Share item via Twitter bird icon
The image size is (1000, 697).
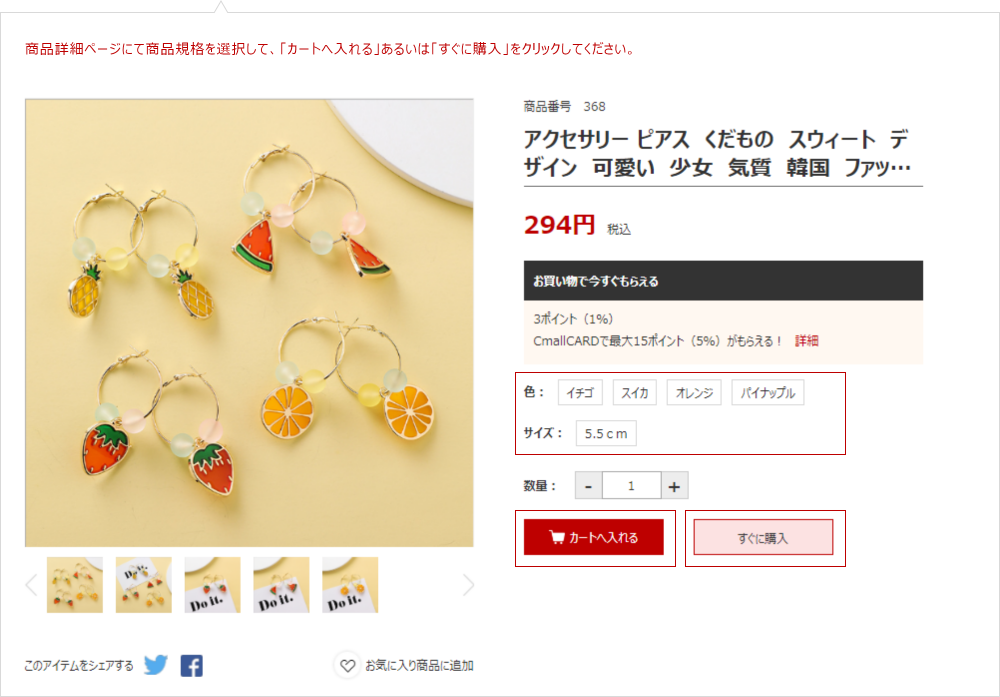coord(156,665)
